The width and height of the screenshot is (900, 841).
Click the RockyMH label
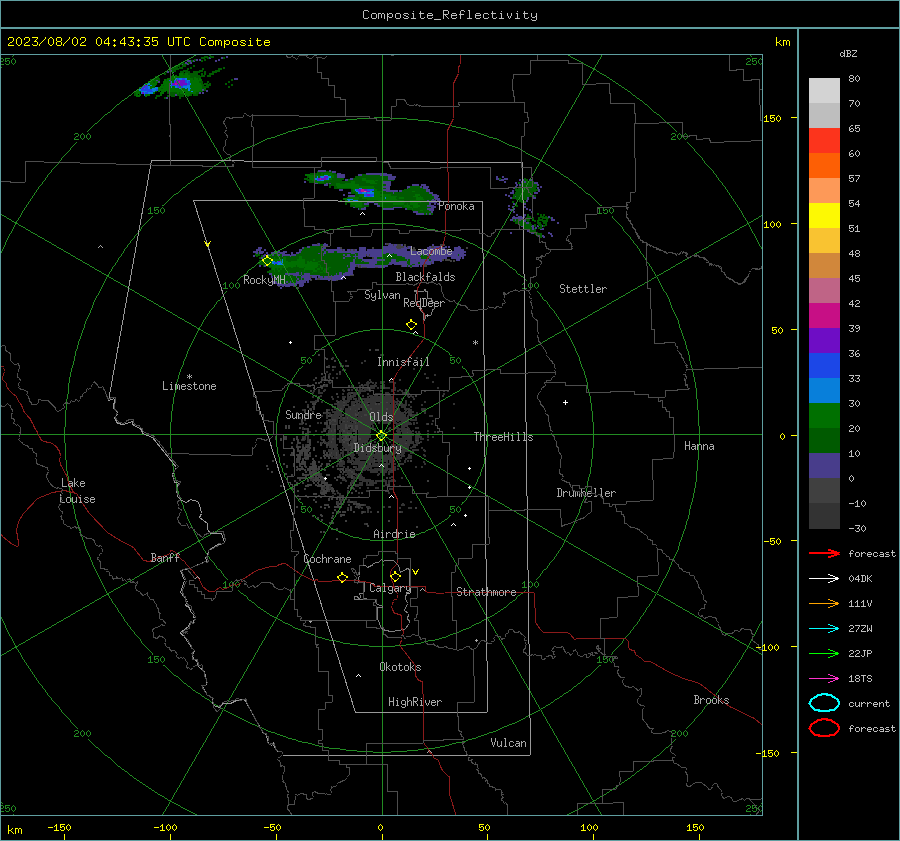pos(264,280)
